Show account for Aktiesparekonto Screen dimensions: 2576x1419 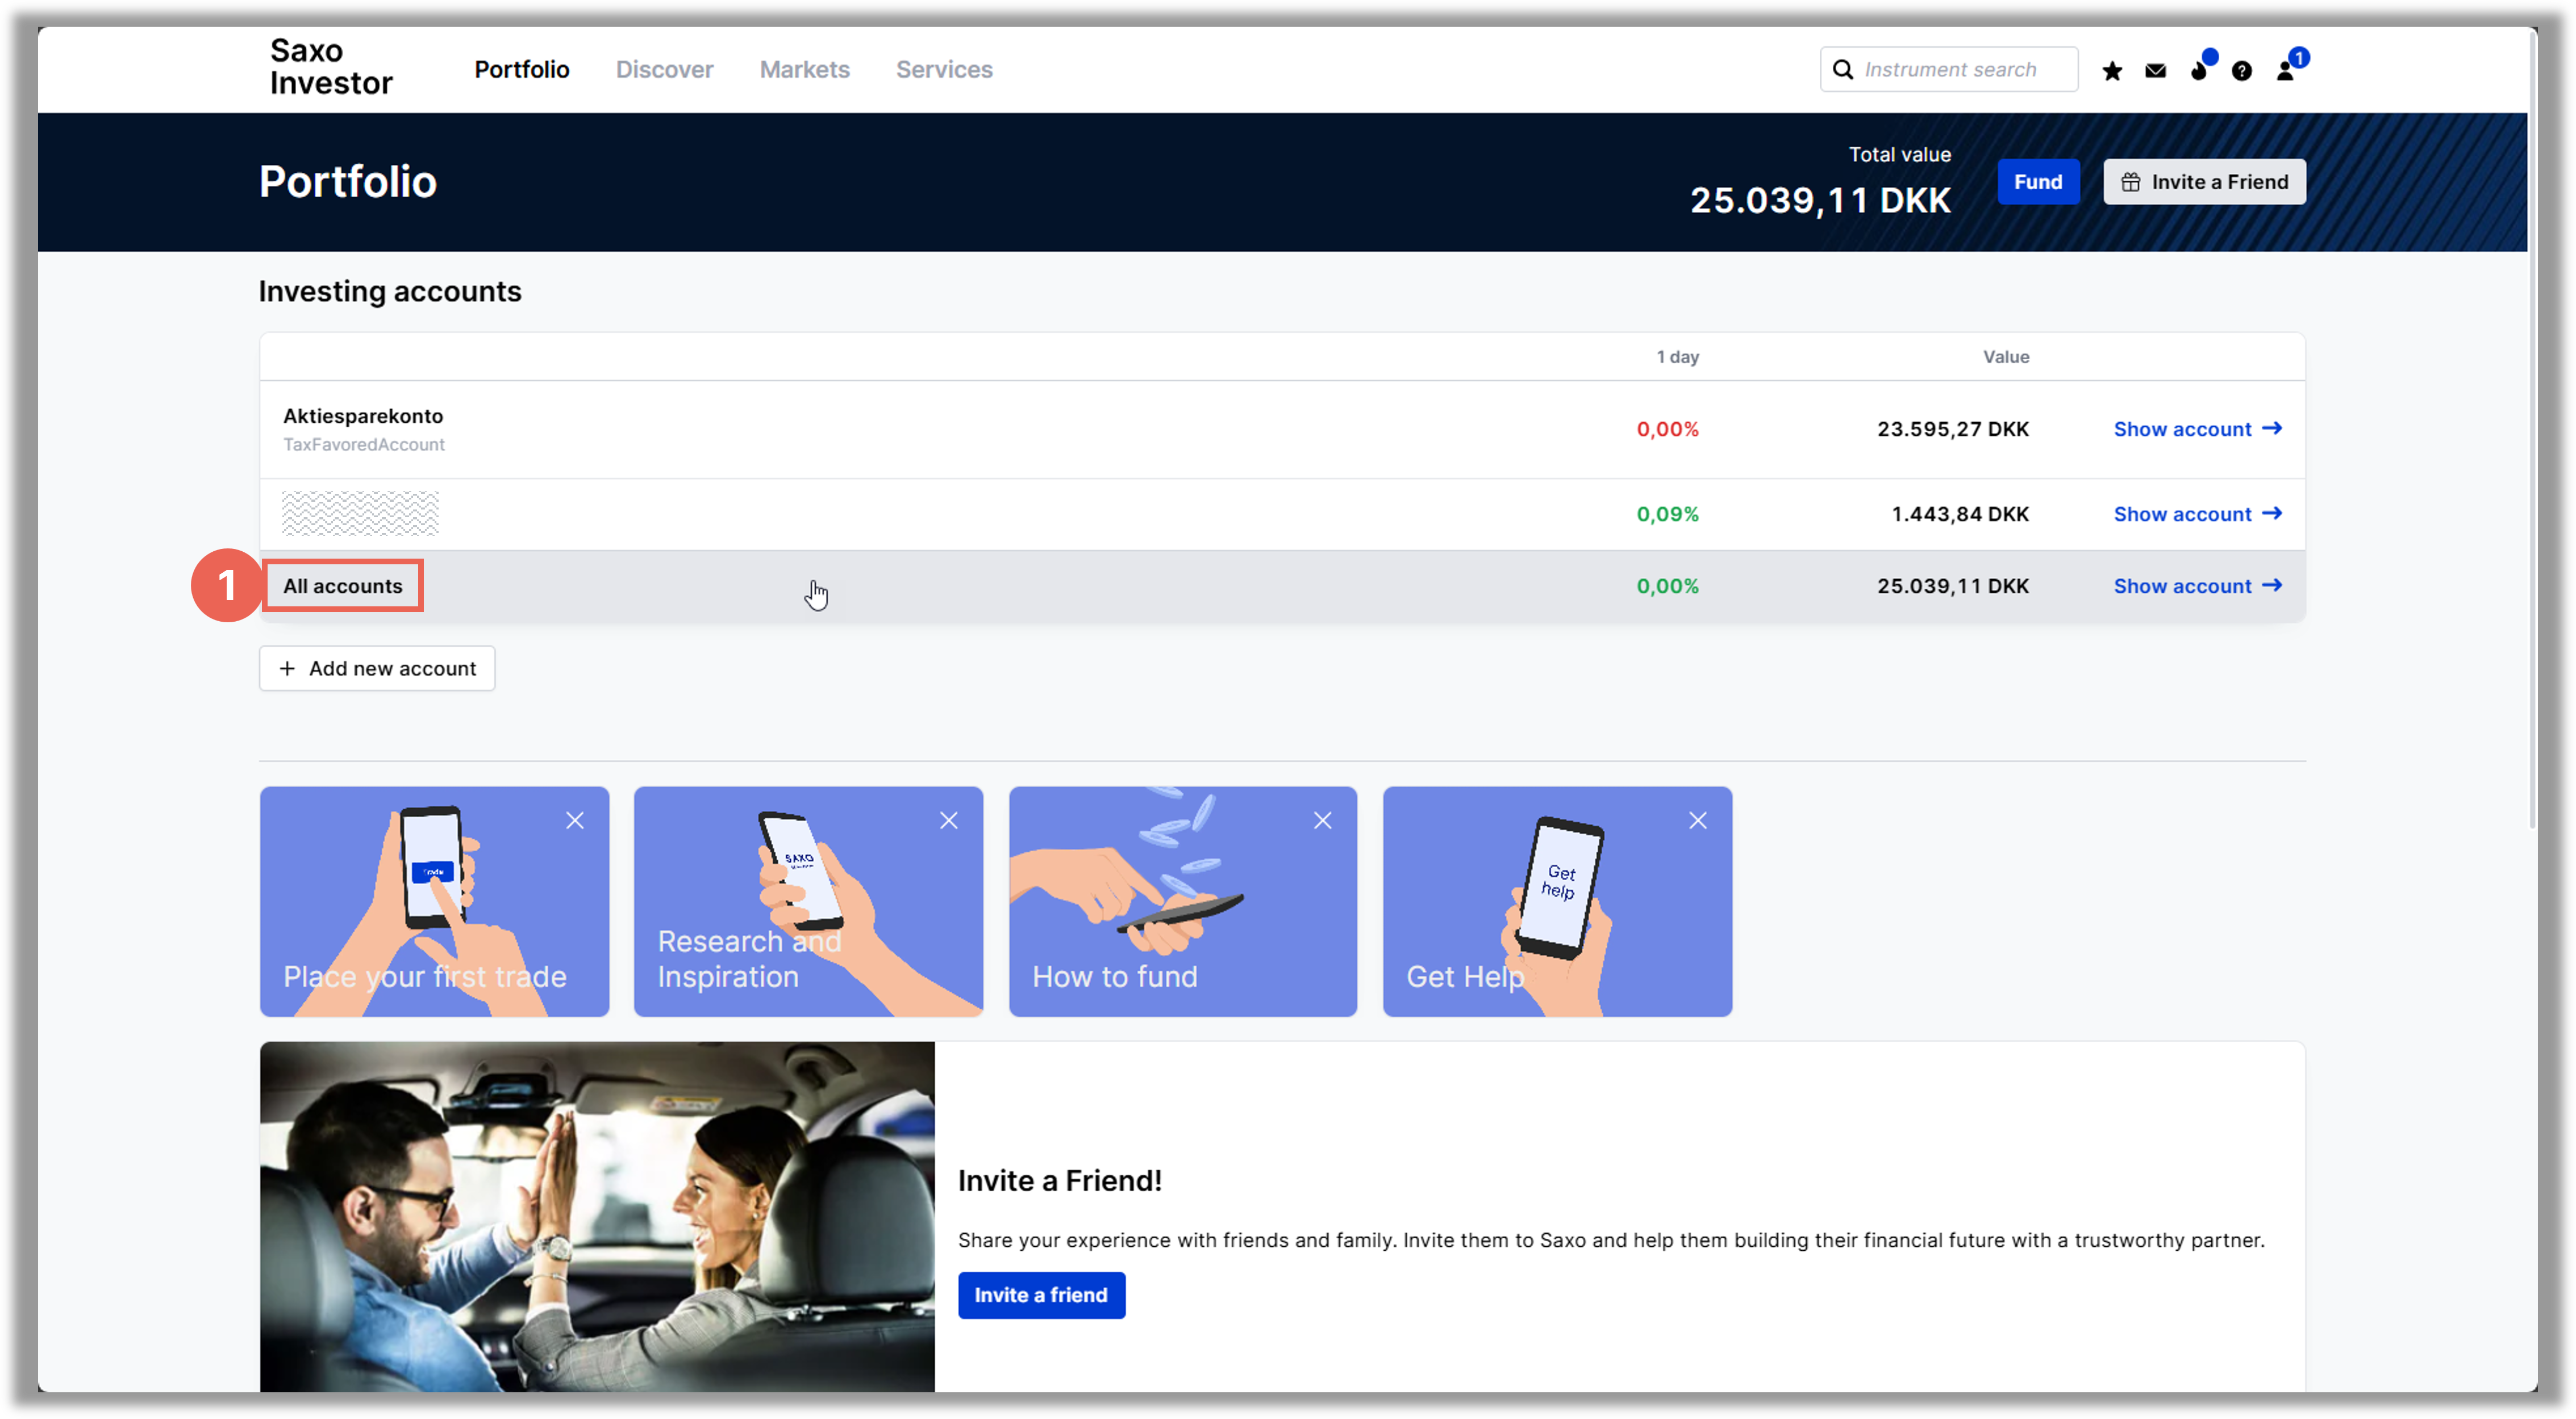coord(2196,429)
